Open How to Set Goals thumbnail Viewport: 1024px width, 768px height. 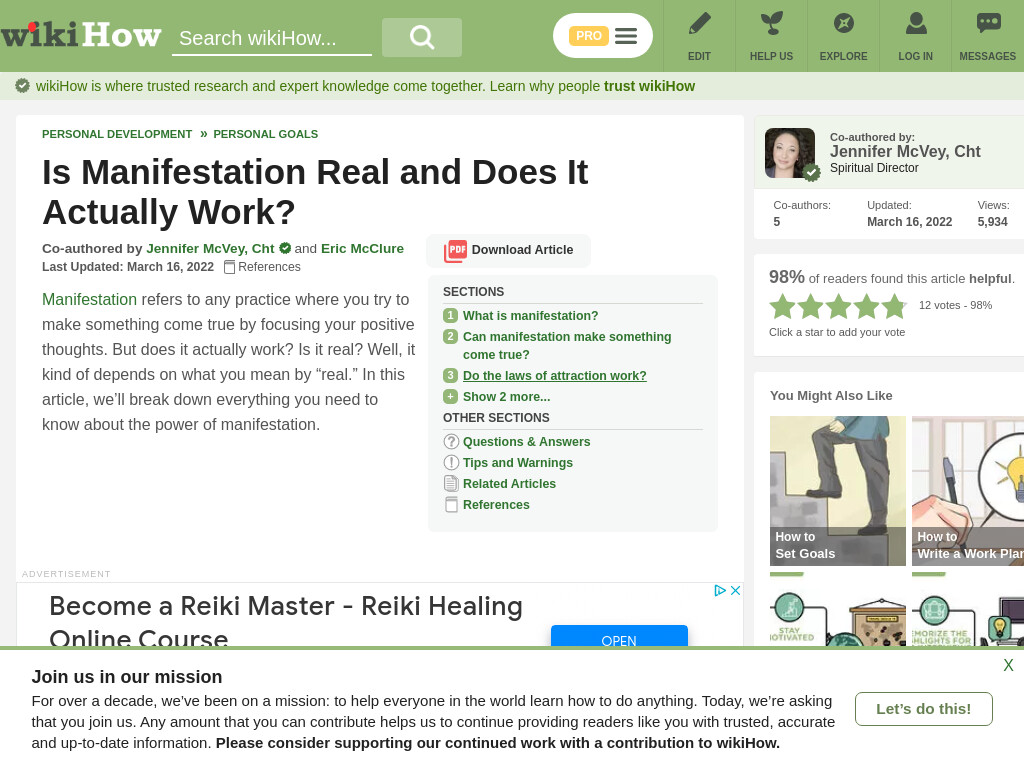tap(837, 490)
